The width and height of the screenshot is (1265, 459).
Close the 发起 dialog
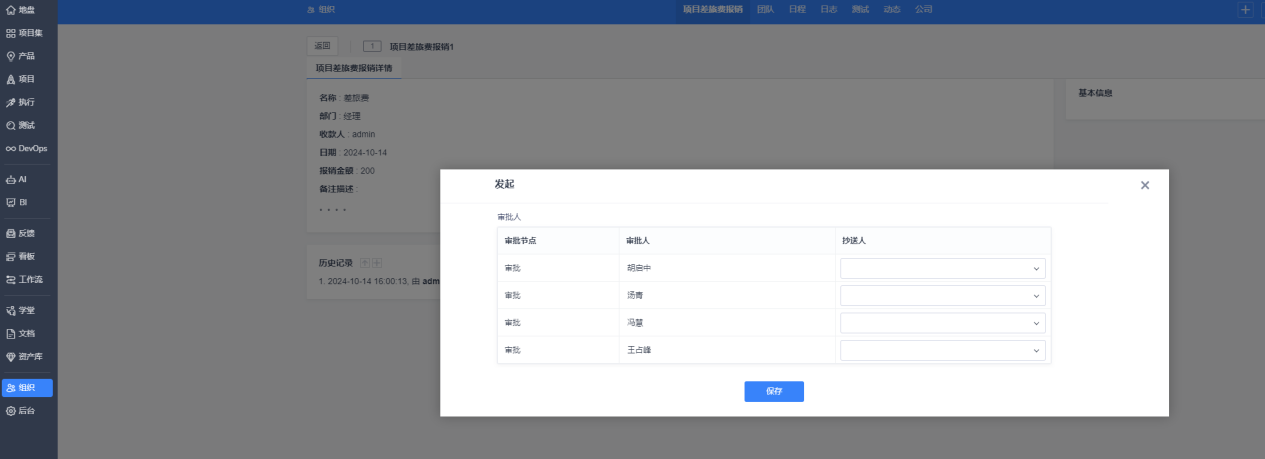click(1145, 185)
